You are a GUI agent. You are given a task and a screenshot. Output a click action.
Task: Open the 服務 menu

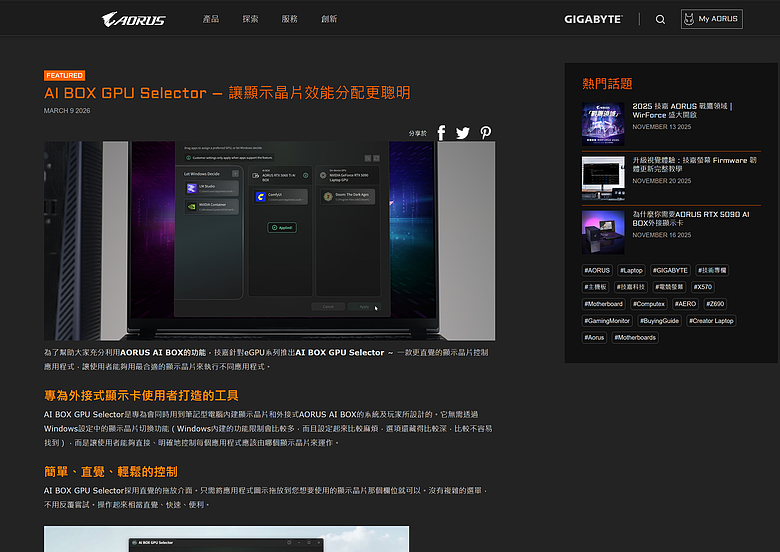290,19
